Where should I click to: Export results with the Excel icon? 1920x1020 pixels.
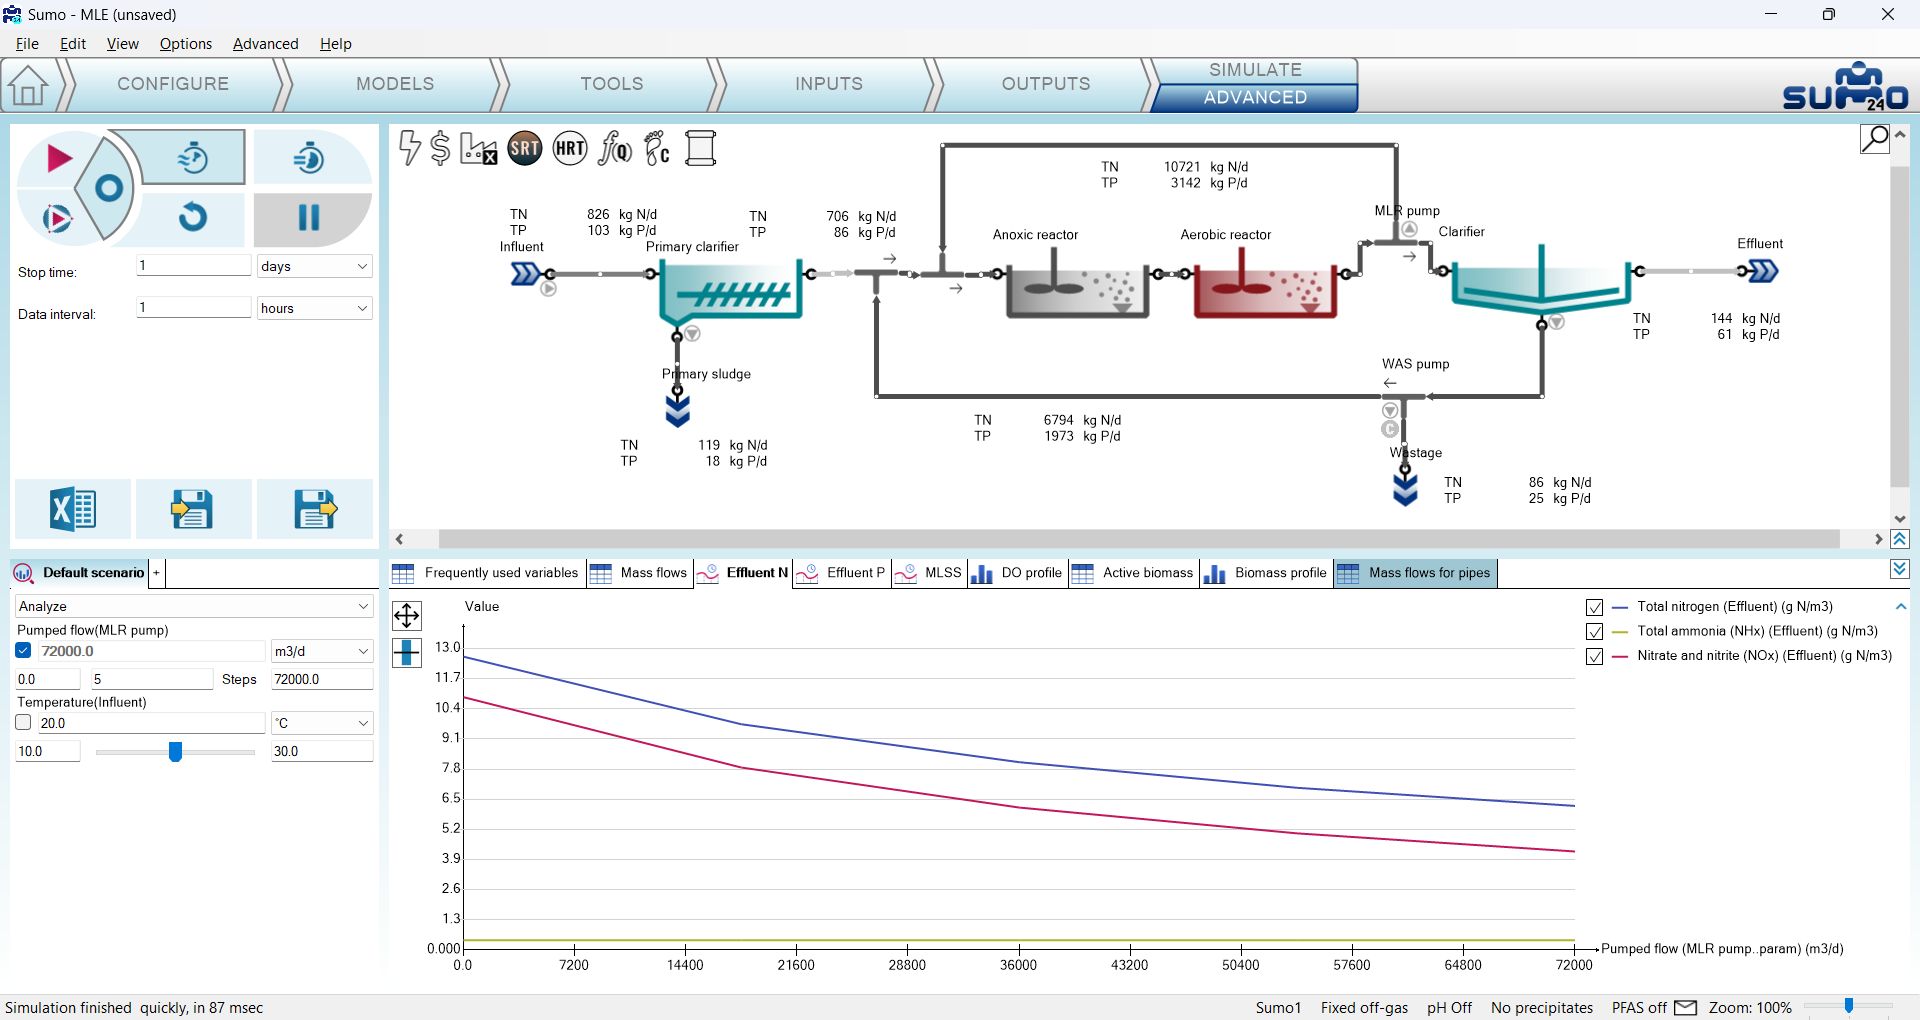tap(73, 509)
